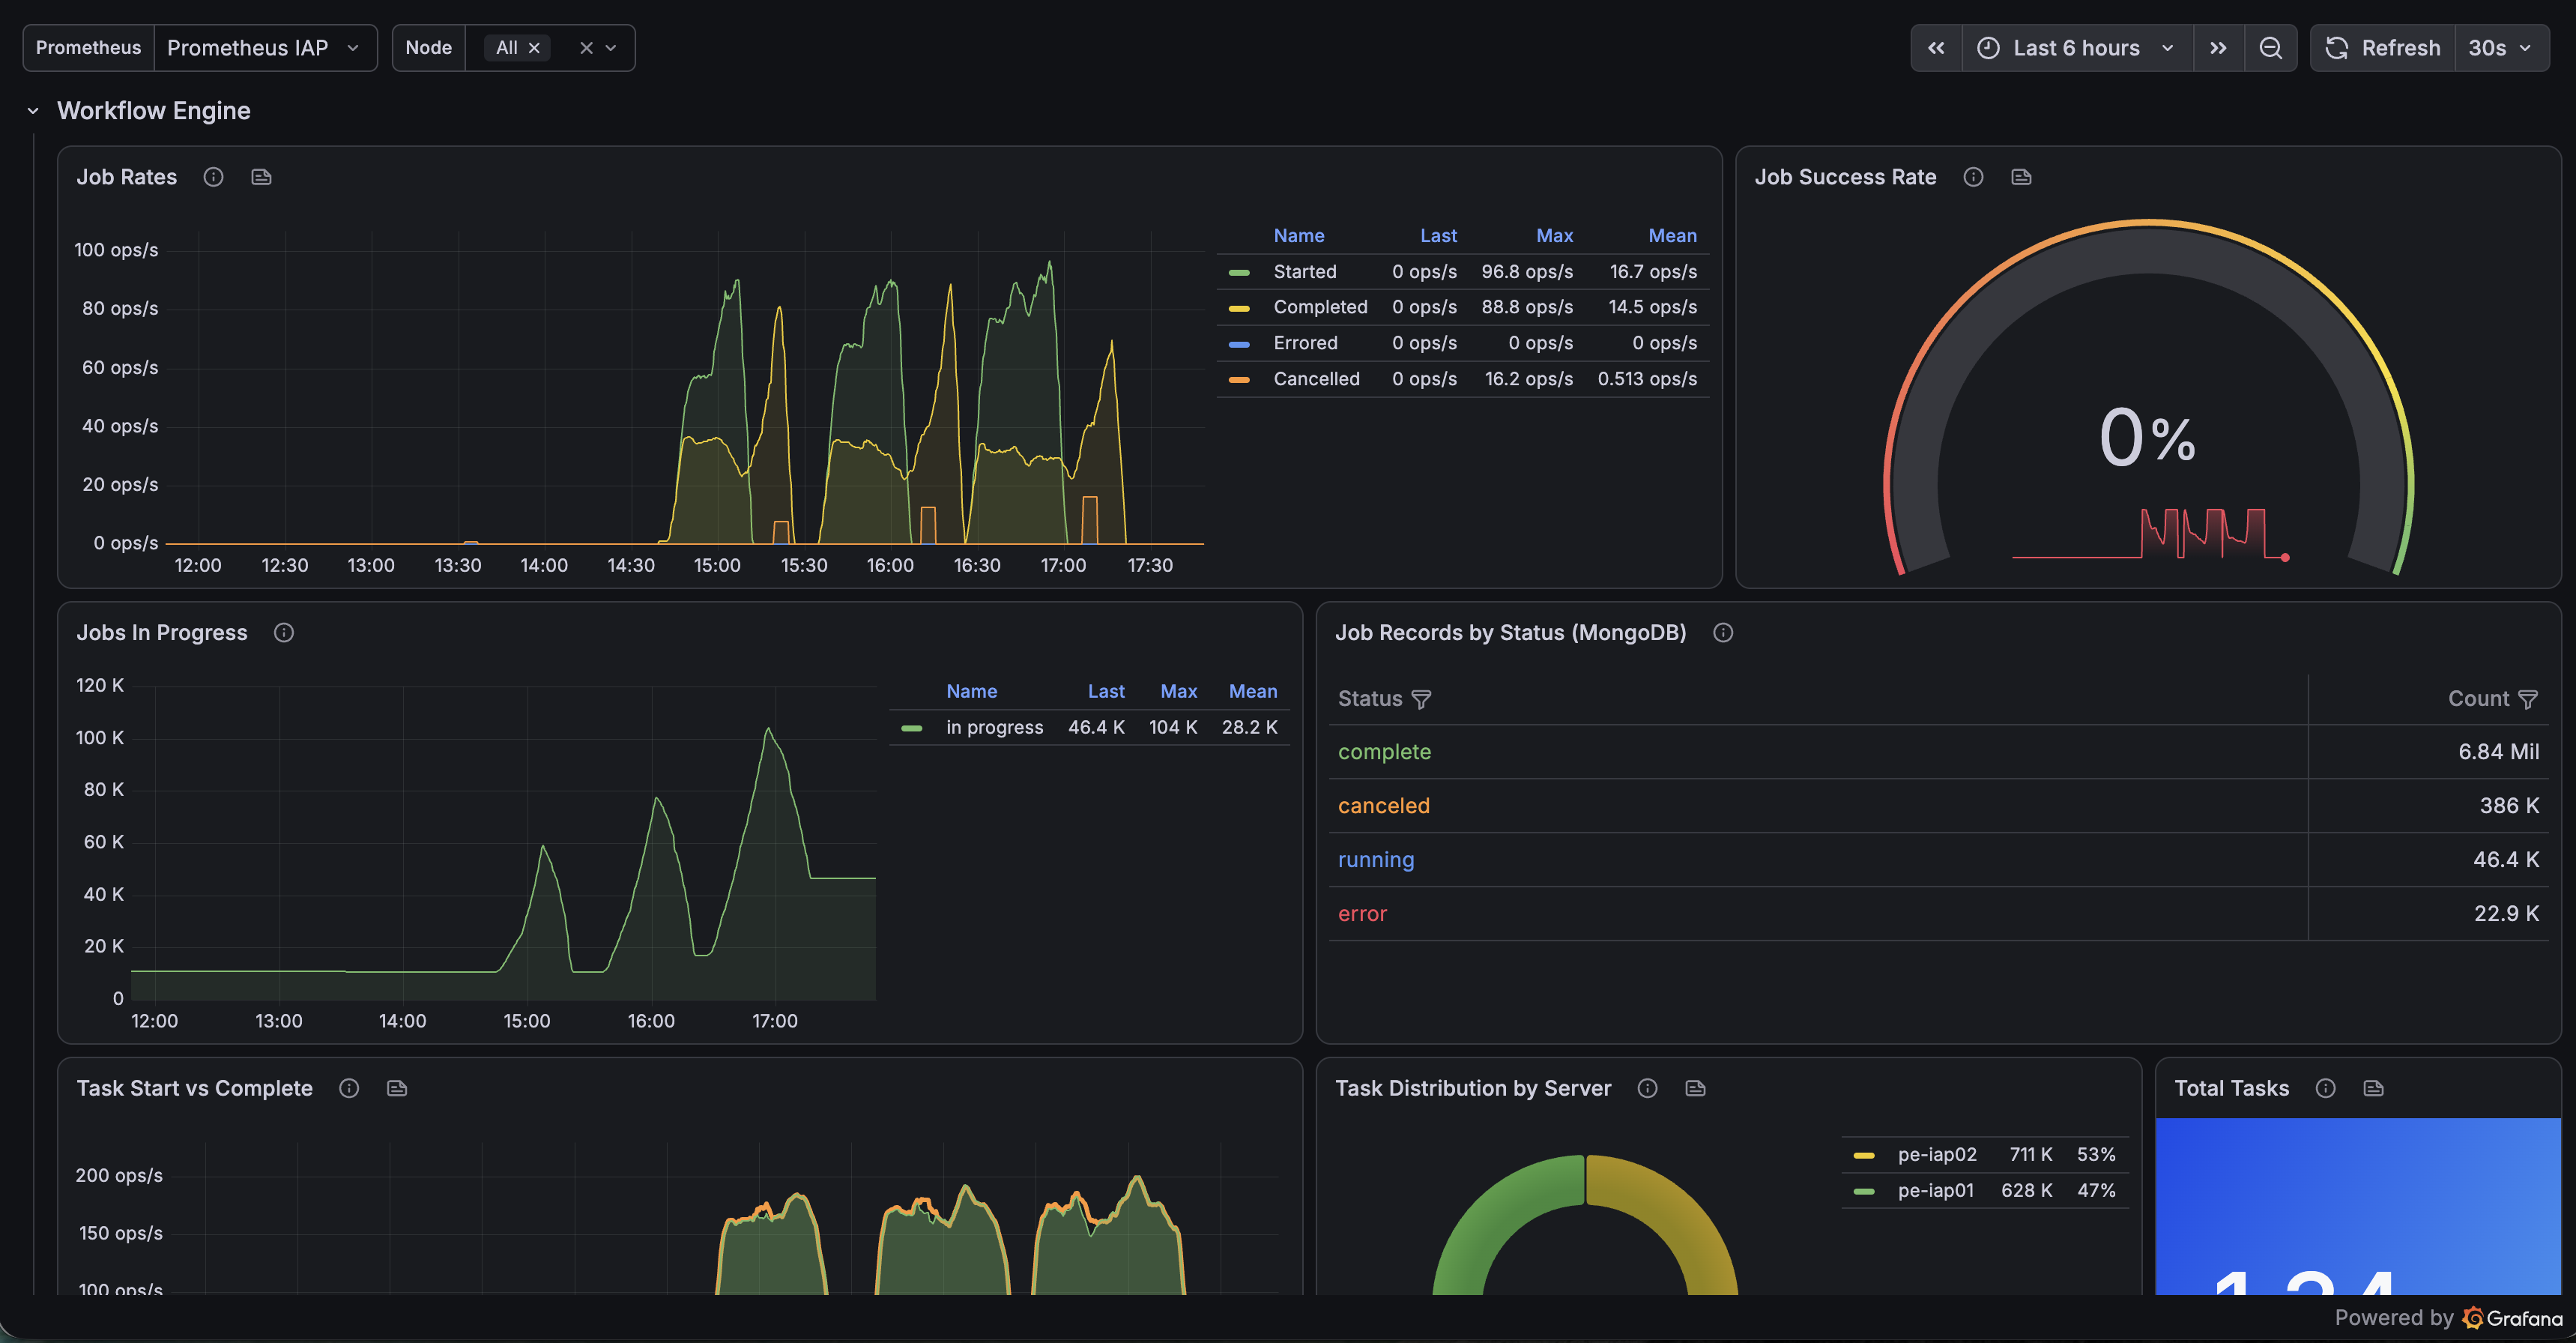Click the zoom out time range icon
Image resolution: width=2576 pixels, height=1343 pixels.
2270,48
